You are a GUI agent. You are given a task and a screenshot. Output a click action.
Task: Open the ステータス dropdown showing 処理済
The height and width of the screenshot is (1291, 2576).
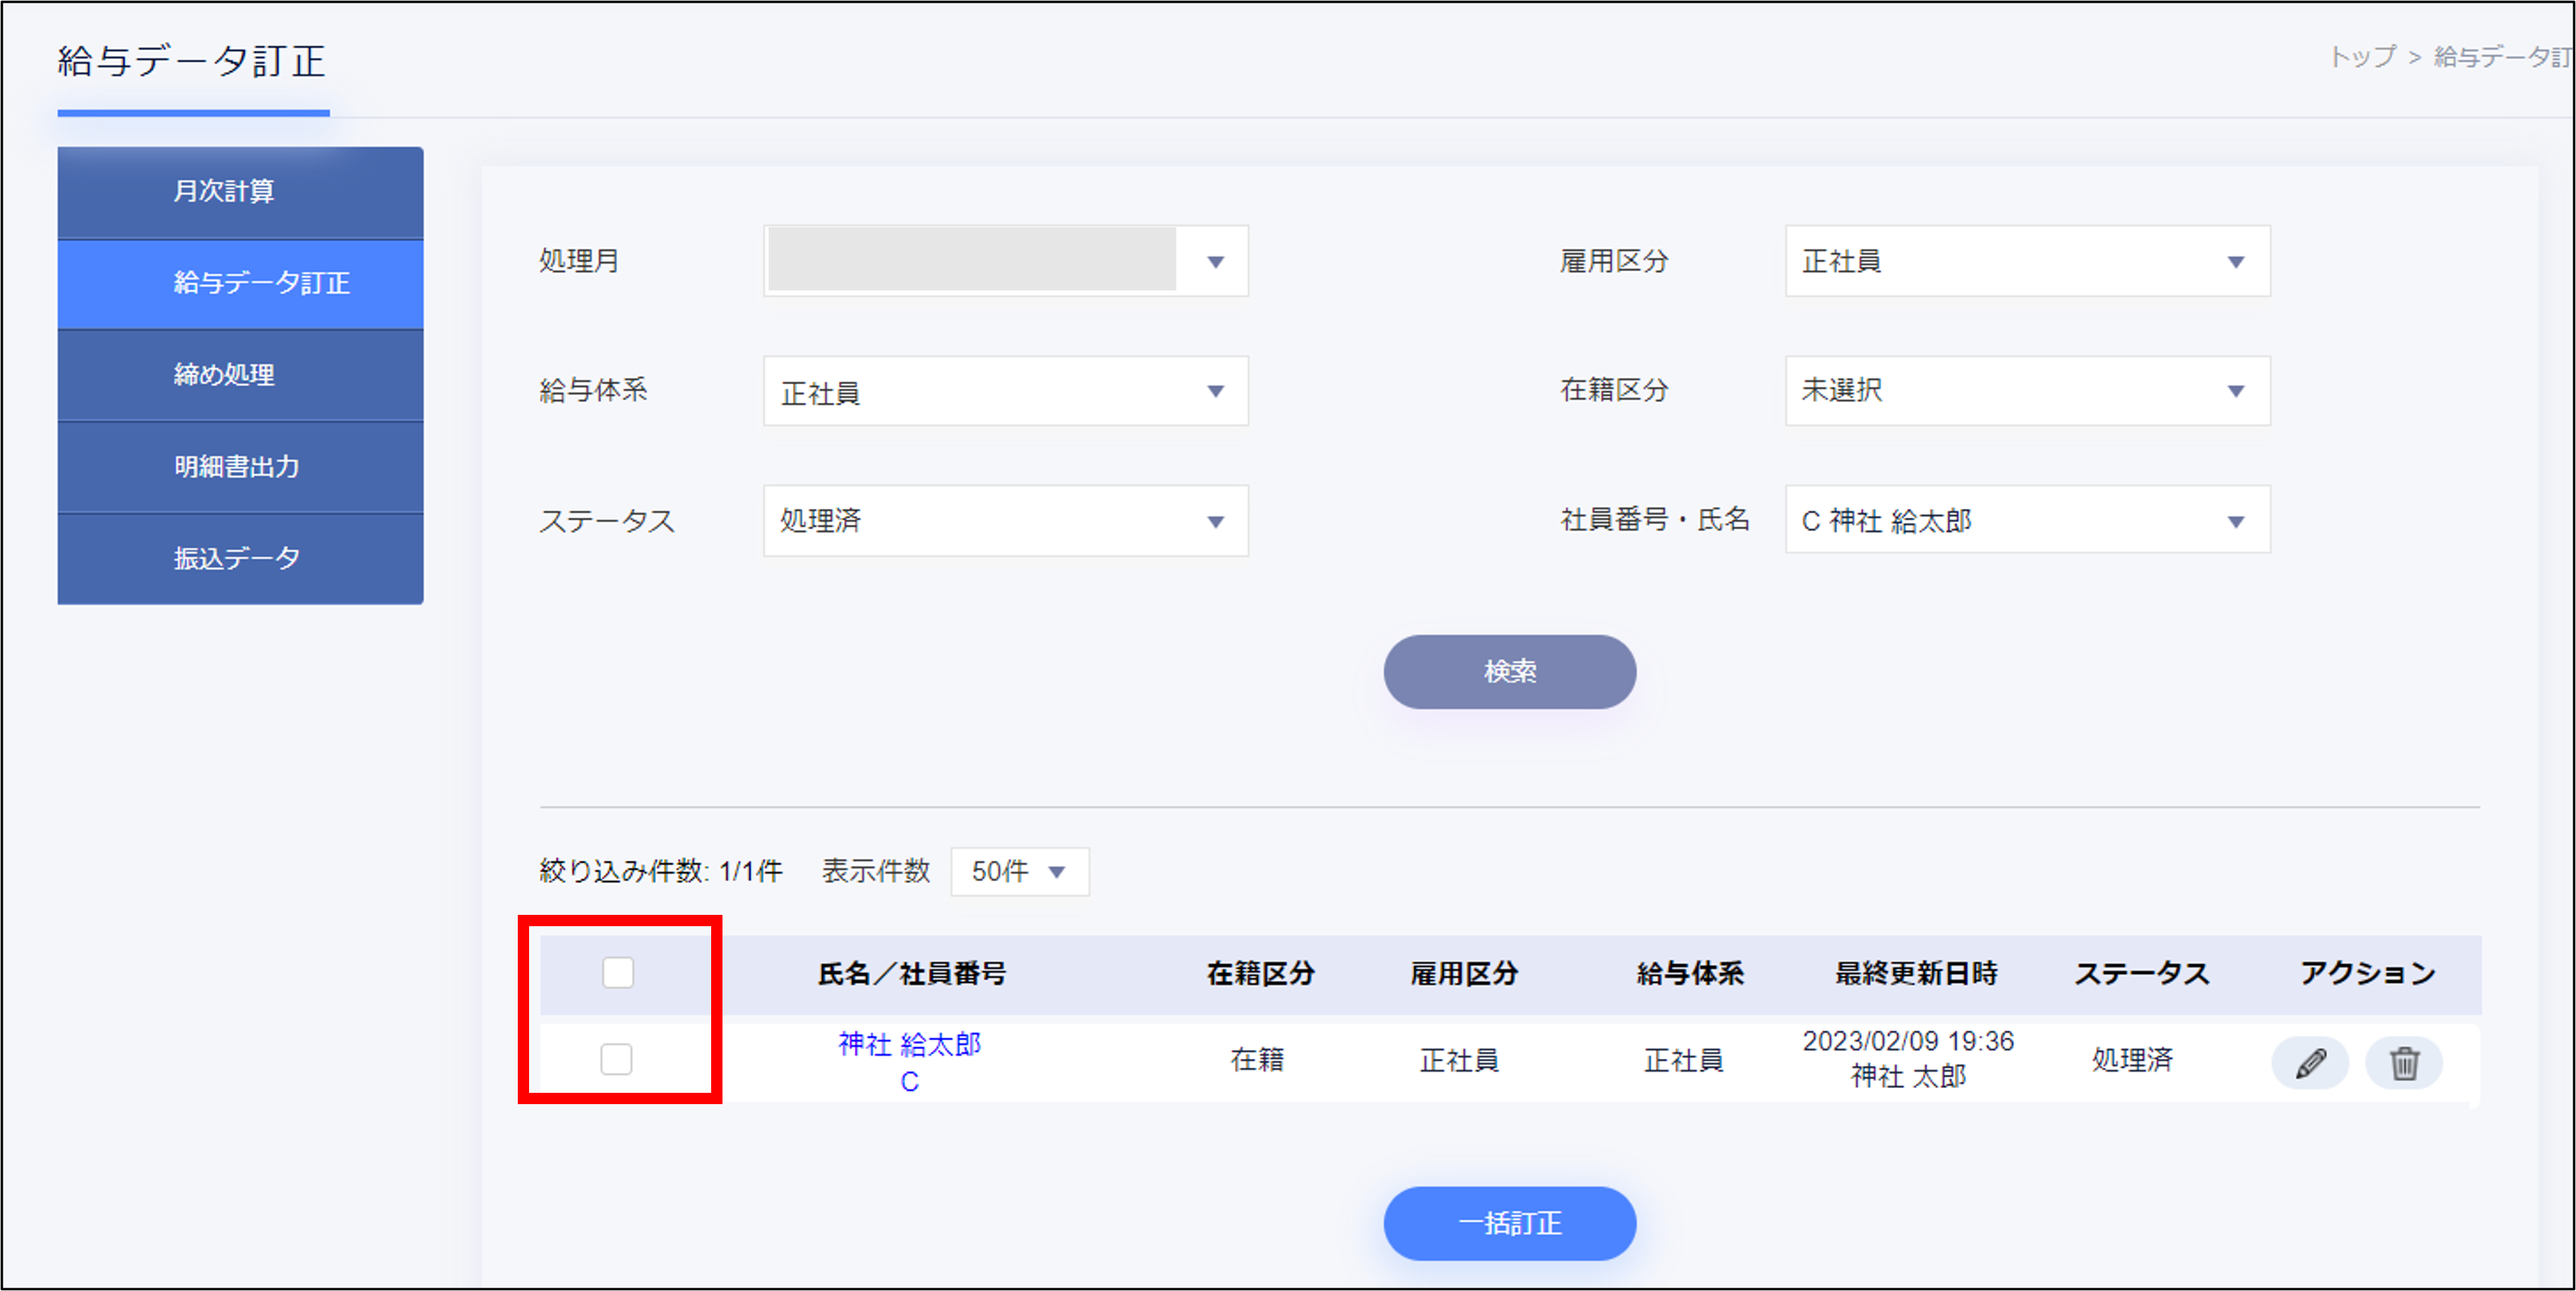(1005, 521)
